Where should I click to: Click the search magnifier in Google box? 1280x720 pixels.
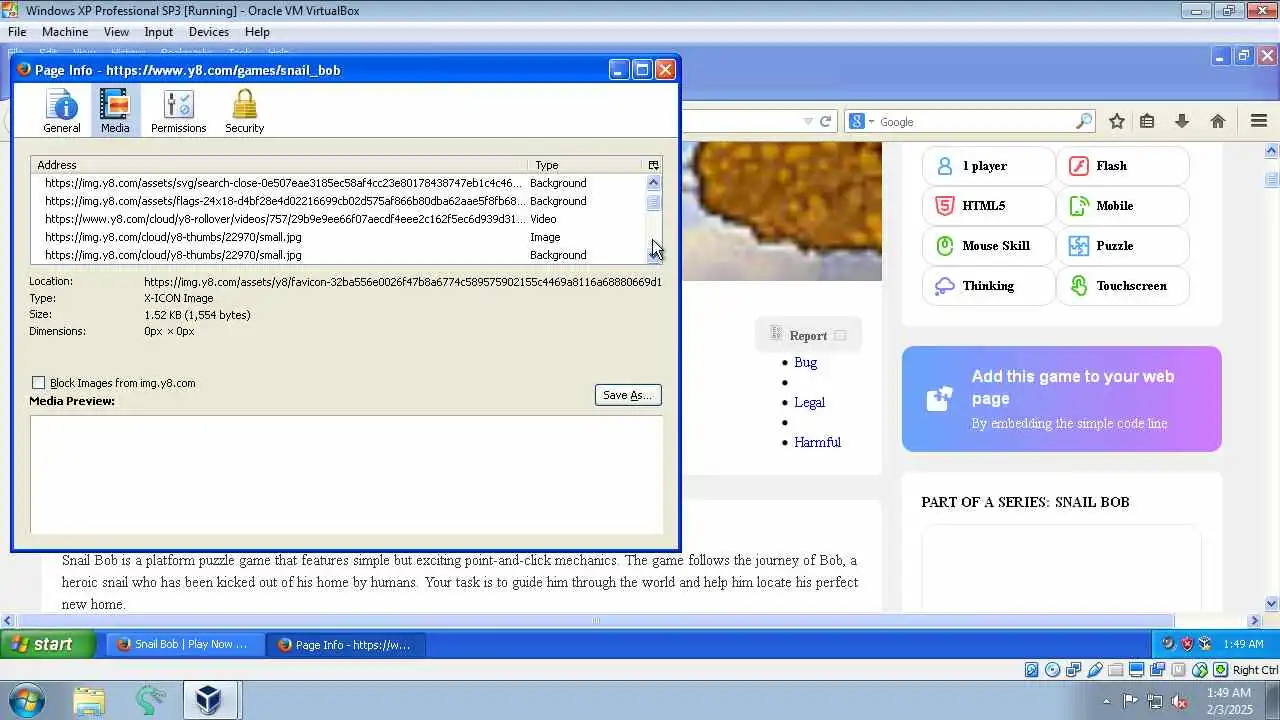click(x=1084, y=121)
